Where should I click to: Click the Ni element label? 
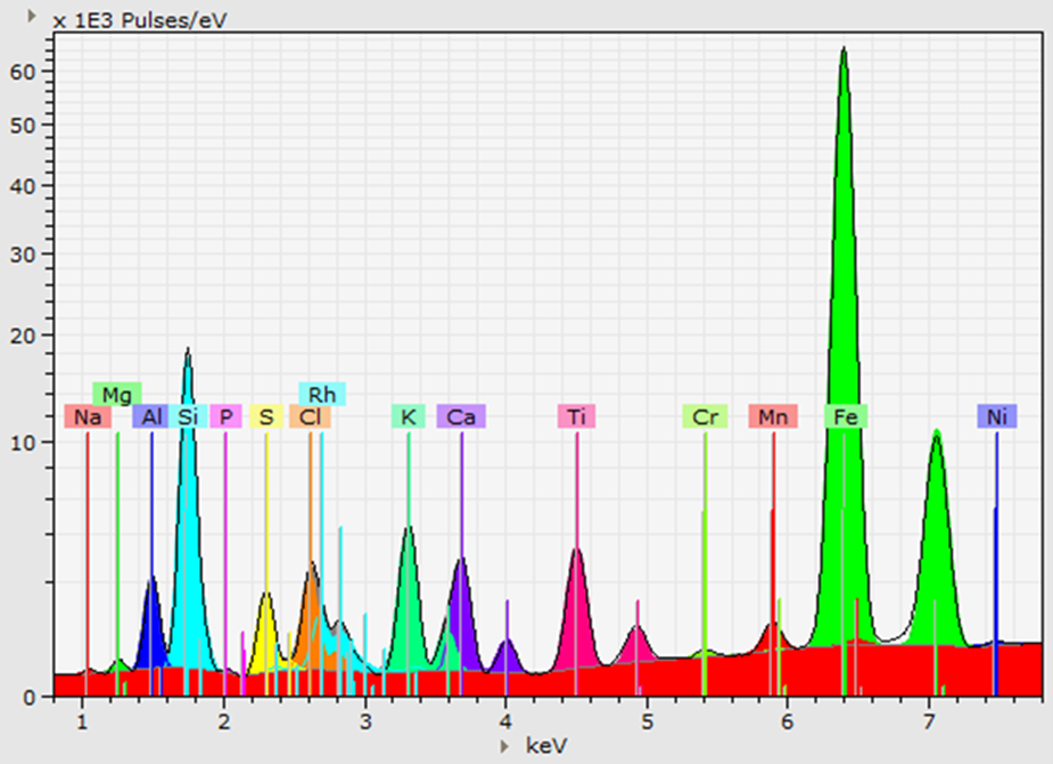[x=996, y=417]
